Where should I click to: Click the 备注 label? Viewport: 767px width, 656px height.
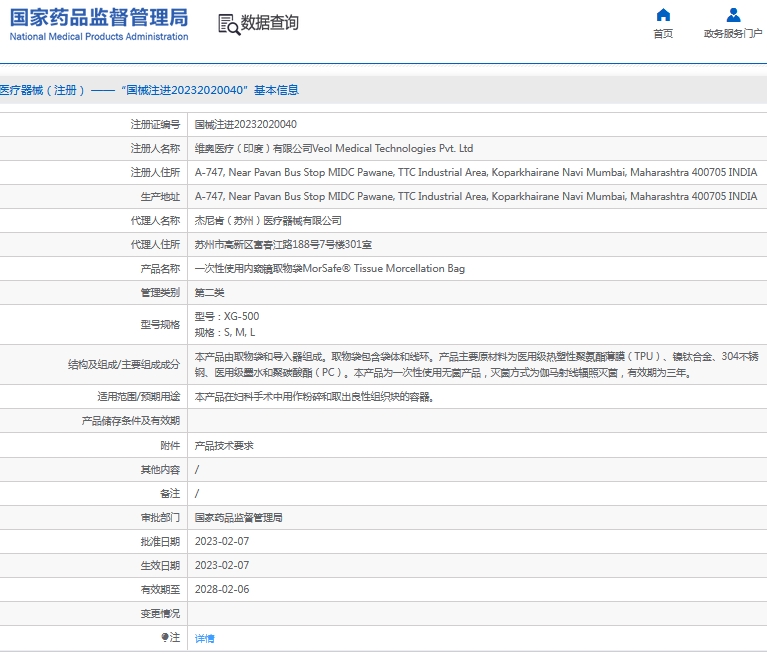point(170,494)
